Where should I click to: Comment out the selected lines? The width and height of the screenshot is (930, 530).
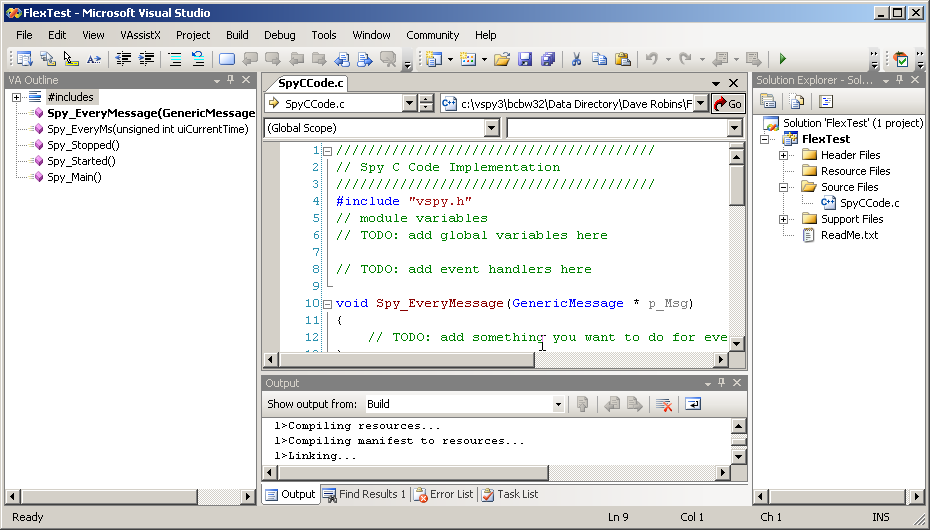coord(175,59)
